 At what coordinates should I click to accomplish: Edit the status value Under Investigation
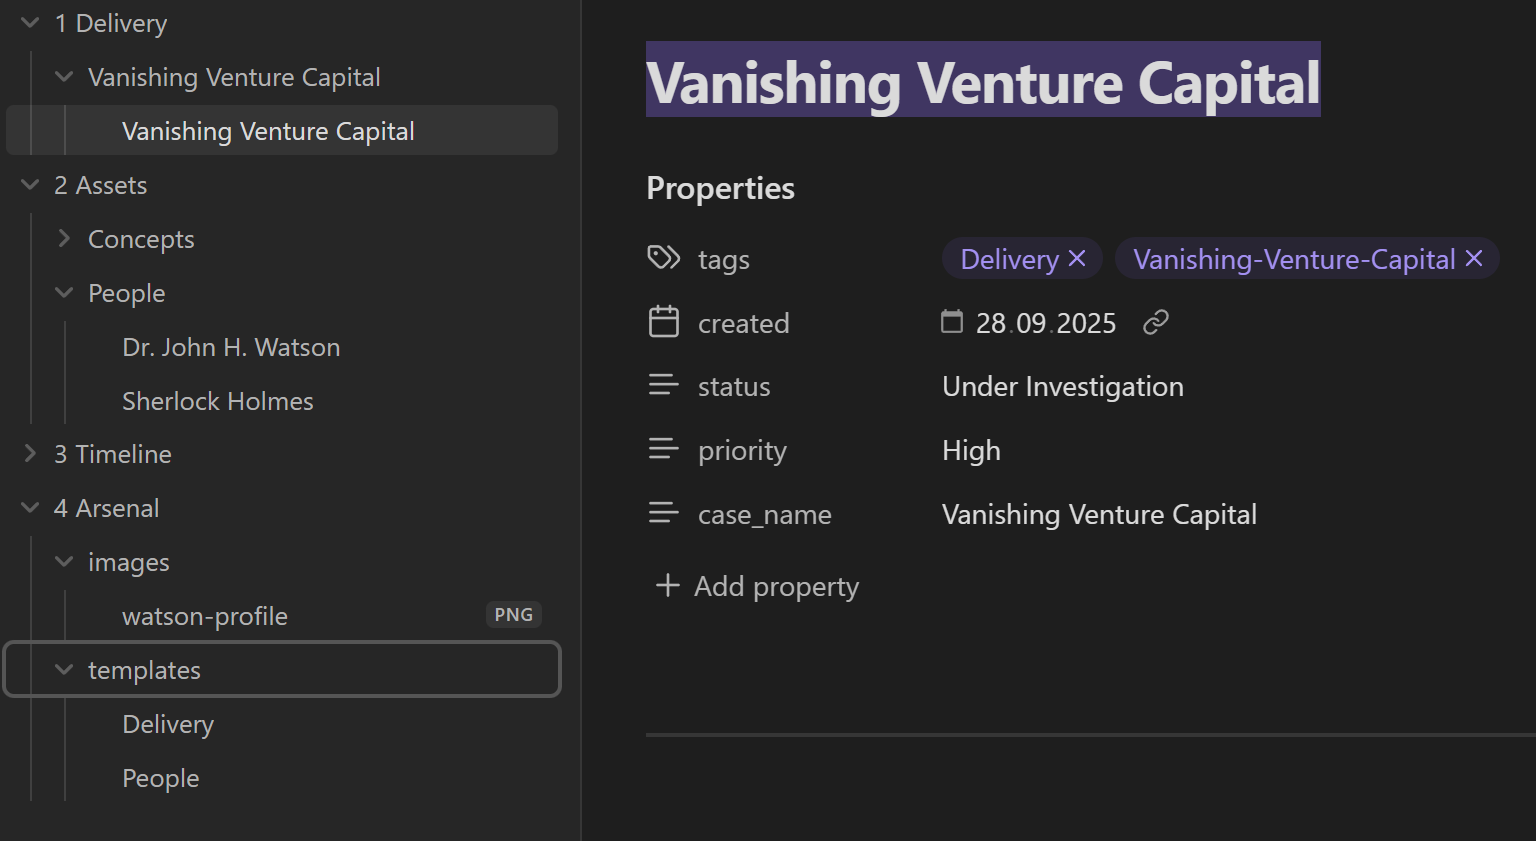pyautogui.click(x=1062, y=386)
